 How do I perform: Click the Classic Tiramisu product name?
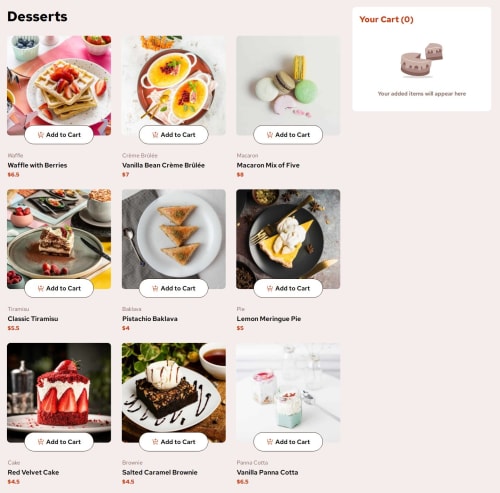pos(33,319)
